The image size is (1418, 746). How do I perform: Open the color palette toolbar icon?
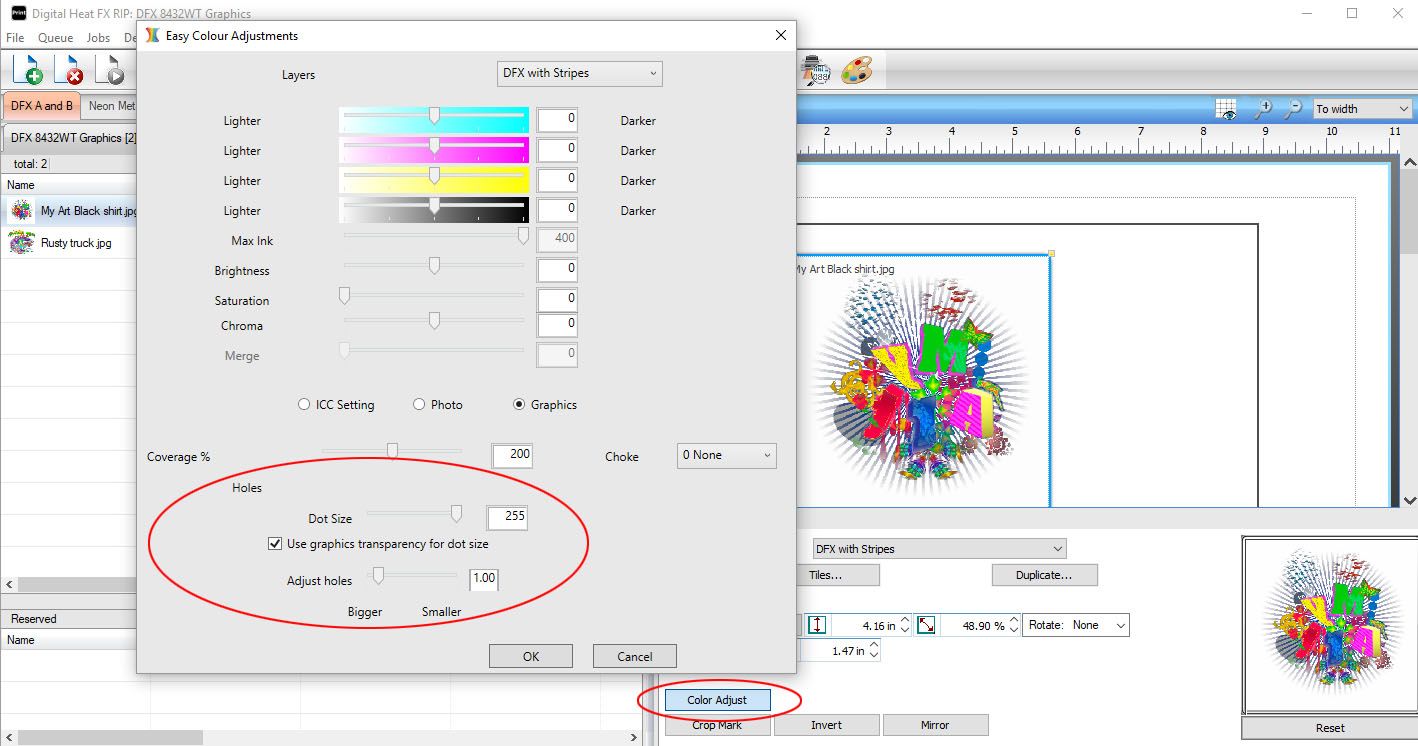pos(856,70)
